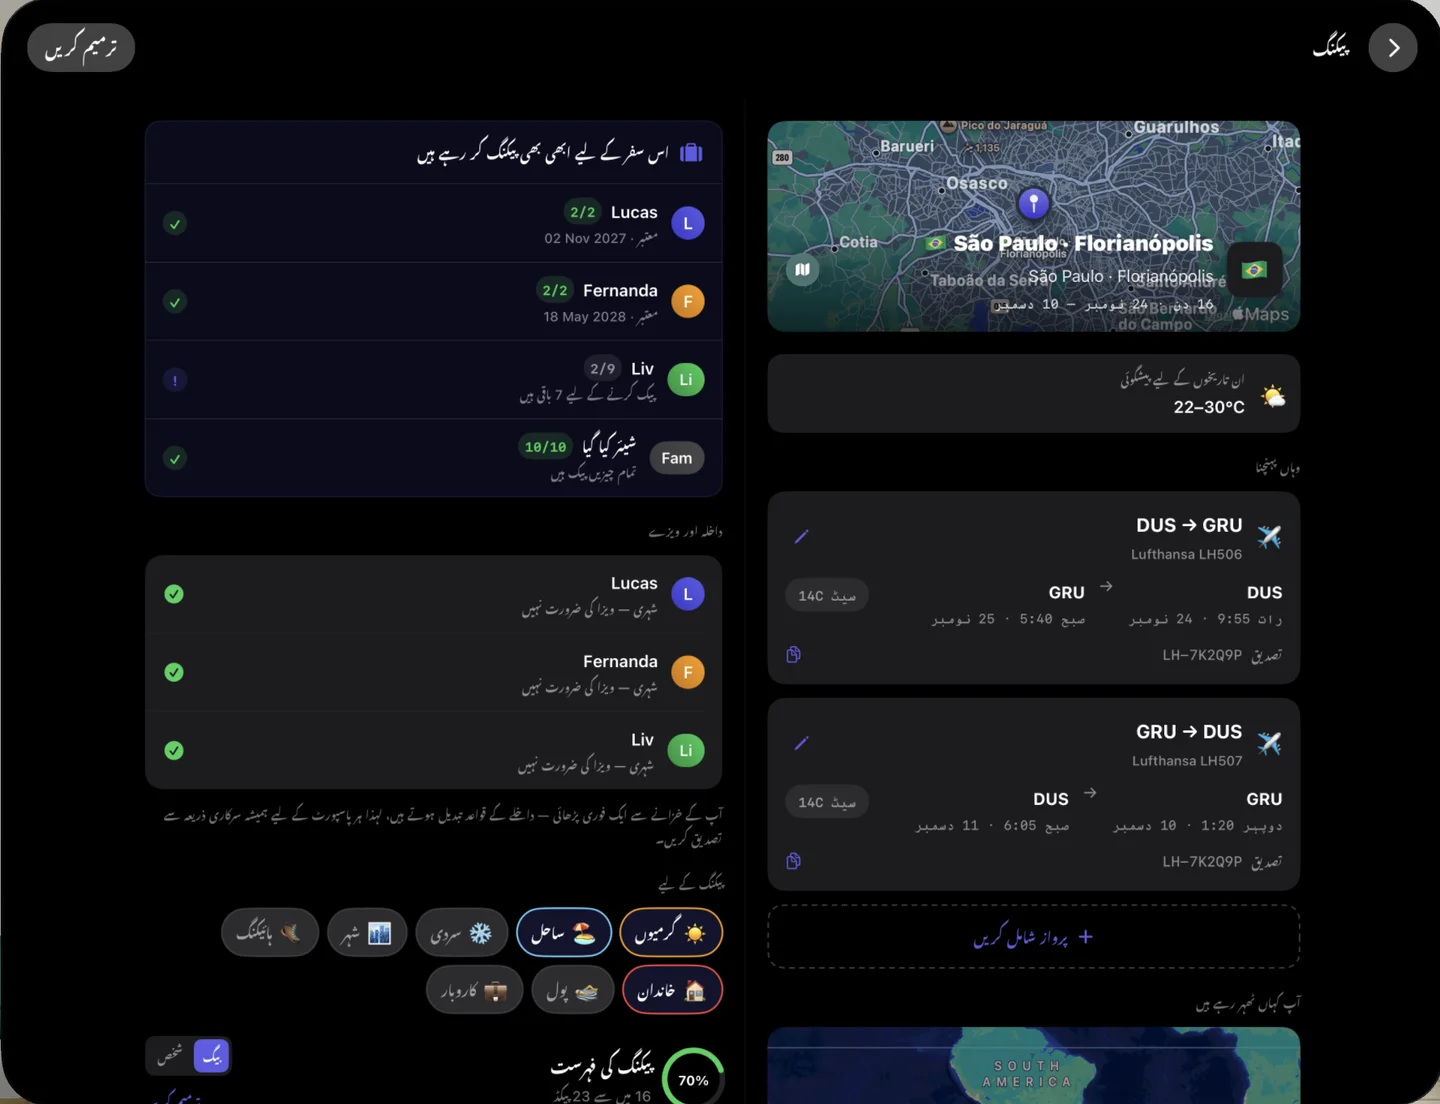Toggle the پول pool packing chip
The height and width of the screenshot is (1104, 1440).
[x=573, y=990]
